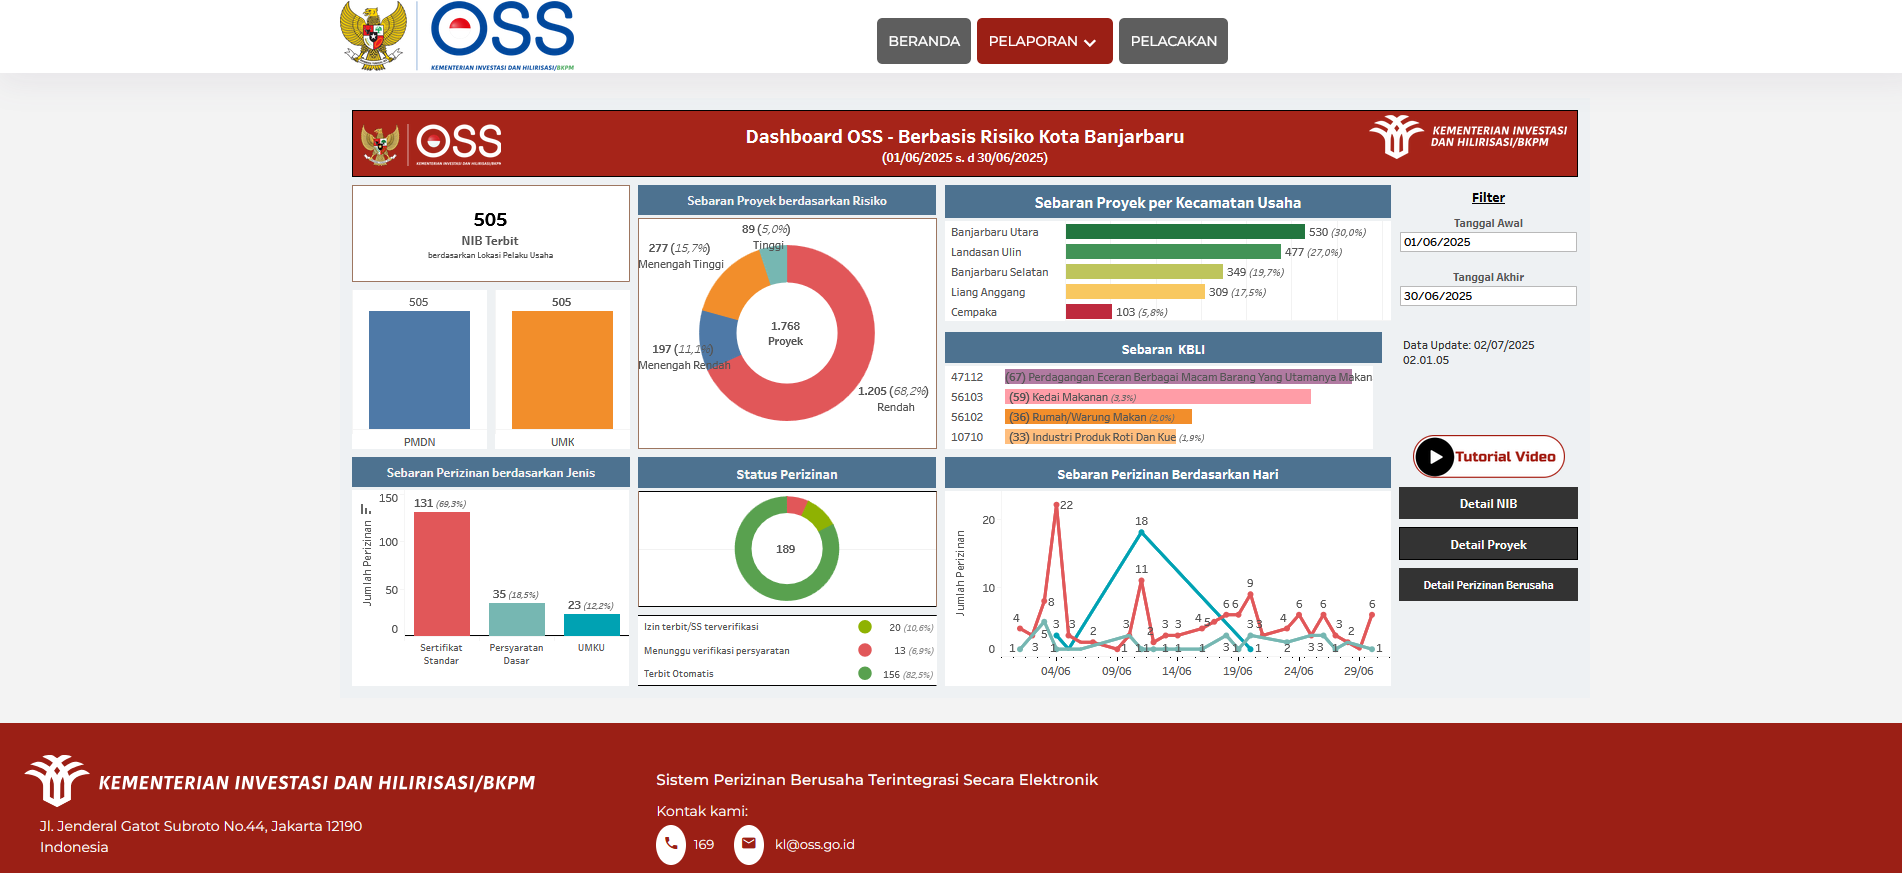Click the Garuda emblem at top left
Screen dimensions: 1902x873
click(x=374, y=36)
